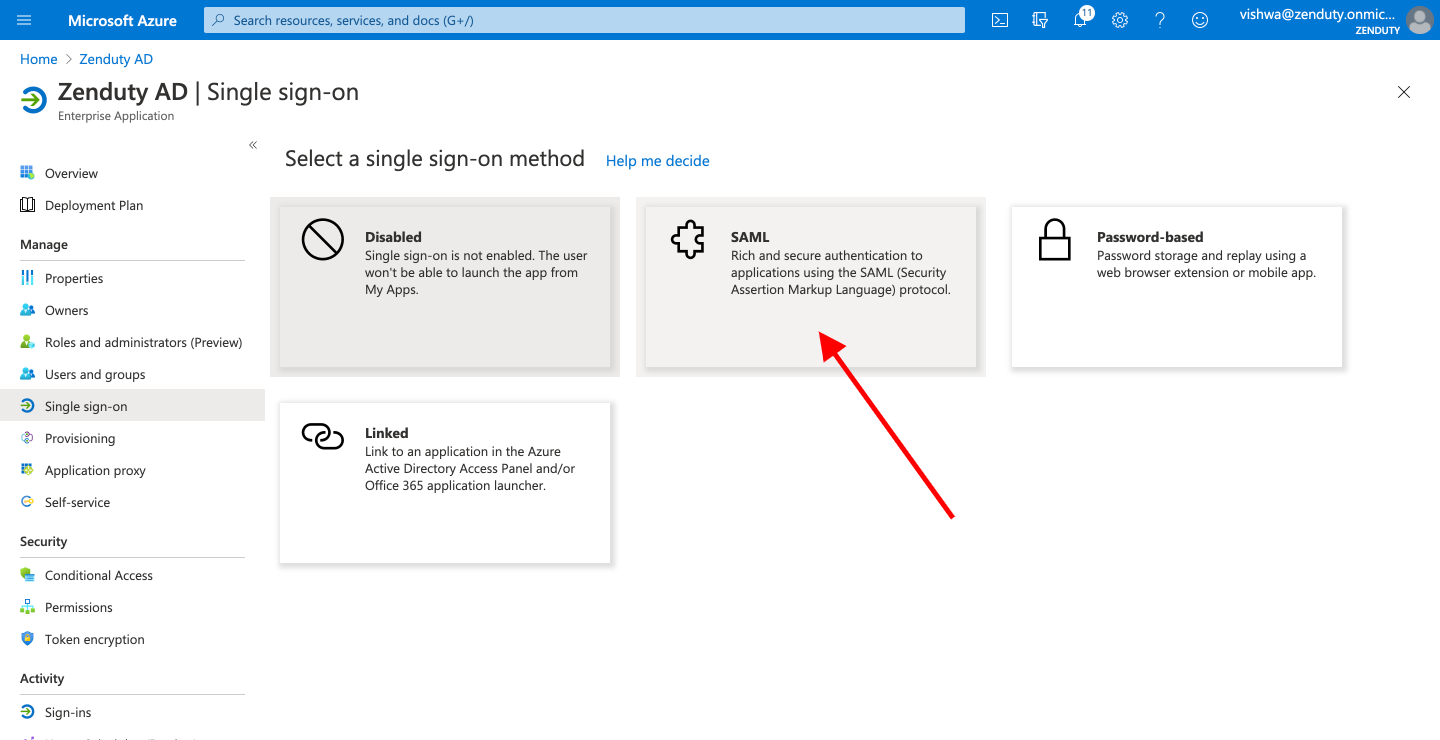The width and height of the screenshot is (1440, 740).
Task: Click the Help me decide link
Action: [658, 161]
